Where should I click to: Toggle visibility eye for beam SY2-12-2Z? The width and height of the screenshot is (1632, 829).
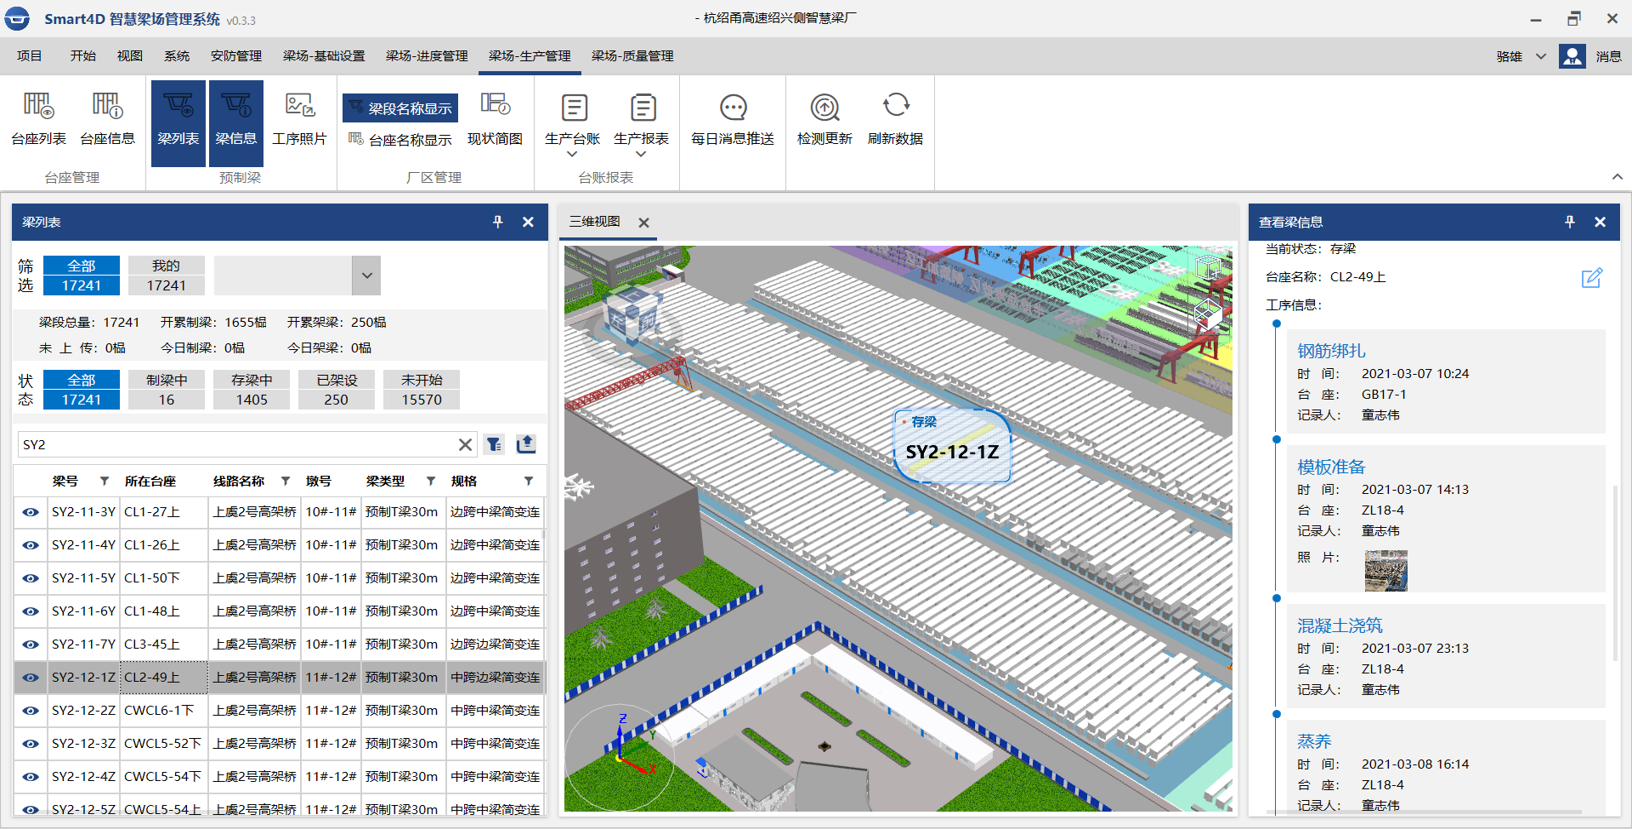point(31,711)
